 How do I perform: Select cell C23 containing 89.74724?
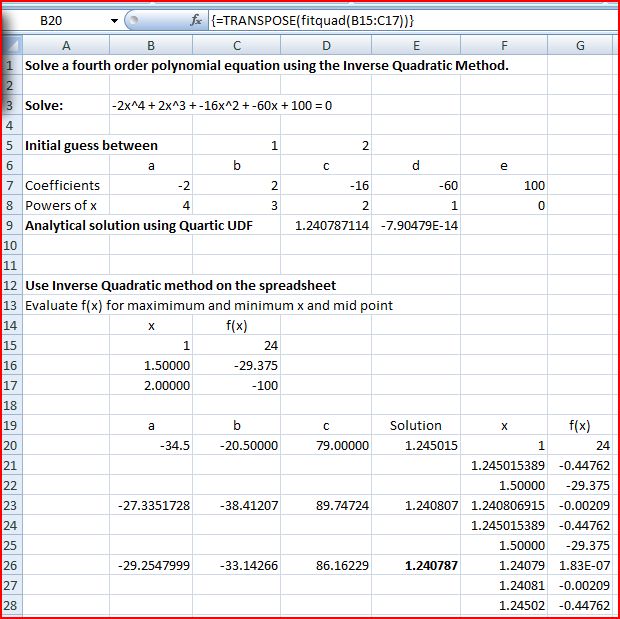click(326, 505)
